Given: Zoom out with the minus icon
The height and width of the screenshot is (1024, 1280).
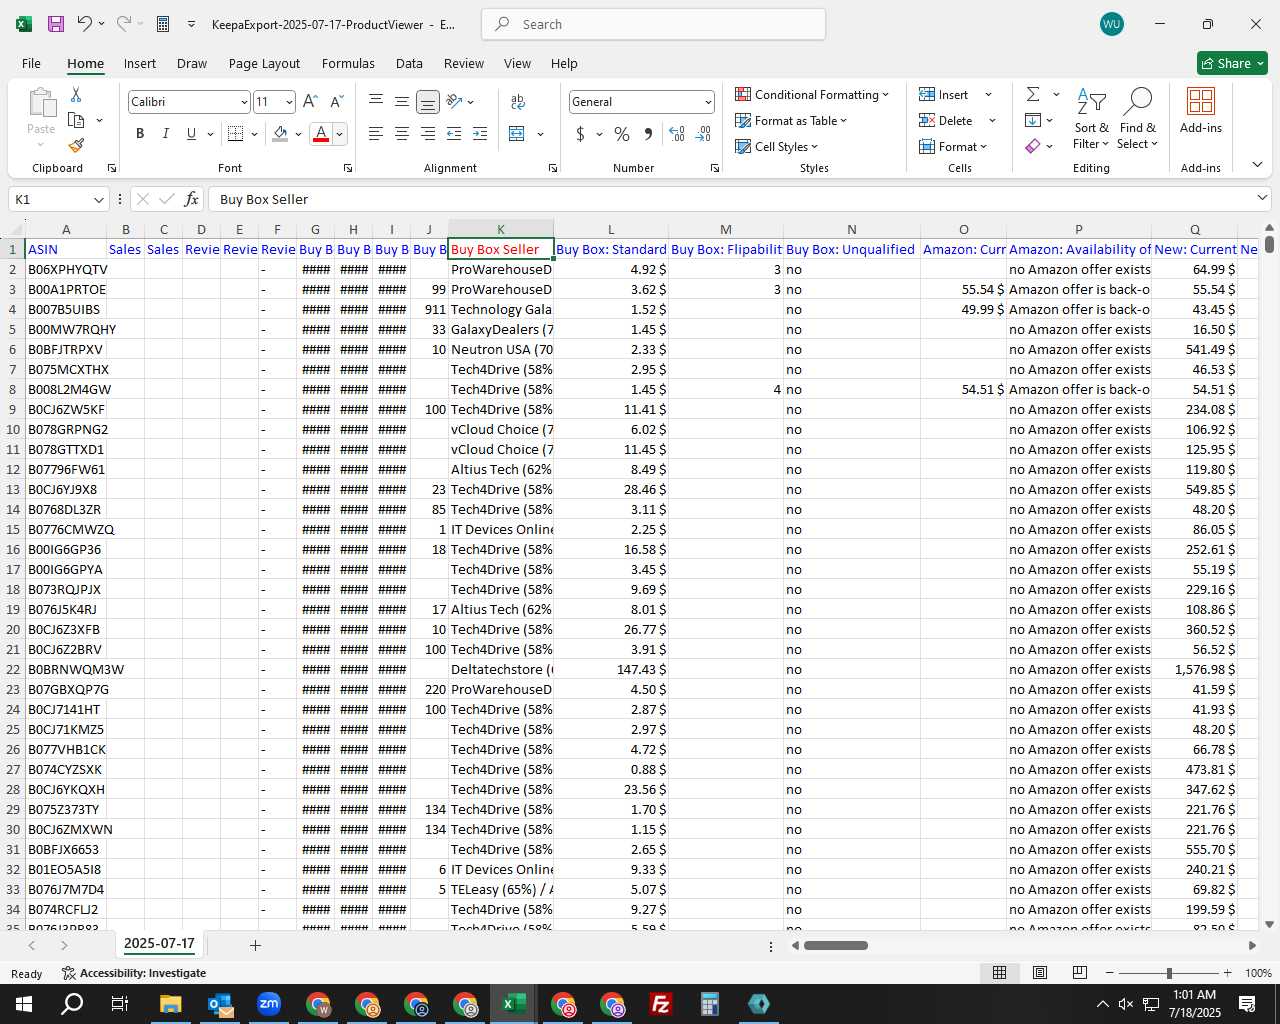Looking at the screenshot, I should pyautogui.click(x=1109, y=973).
